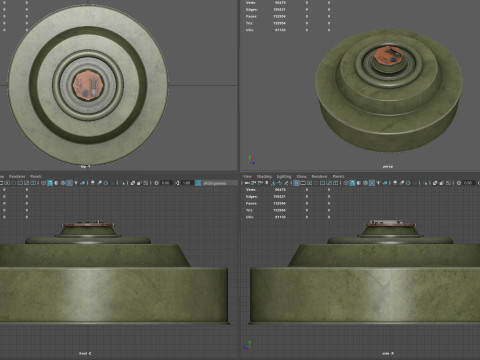Toggle safe action in side view toolbar
Viewport: 480px width, 360px height.
329,183
